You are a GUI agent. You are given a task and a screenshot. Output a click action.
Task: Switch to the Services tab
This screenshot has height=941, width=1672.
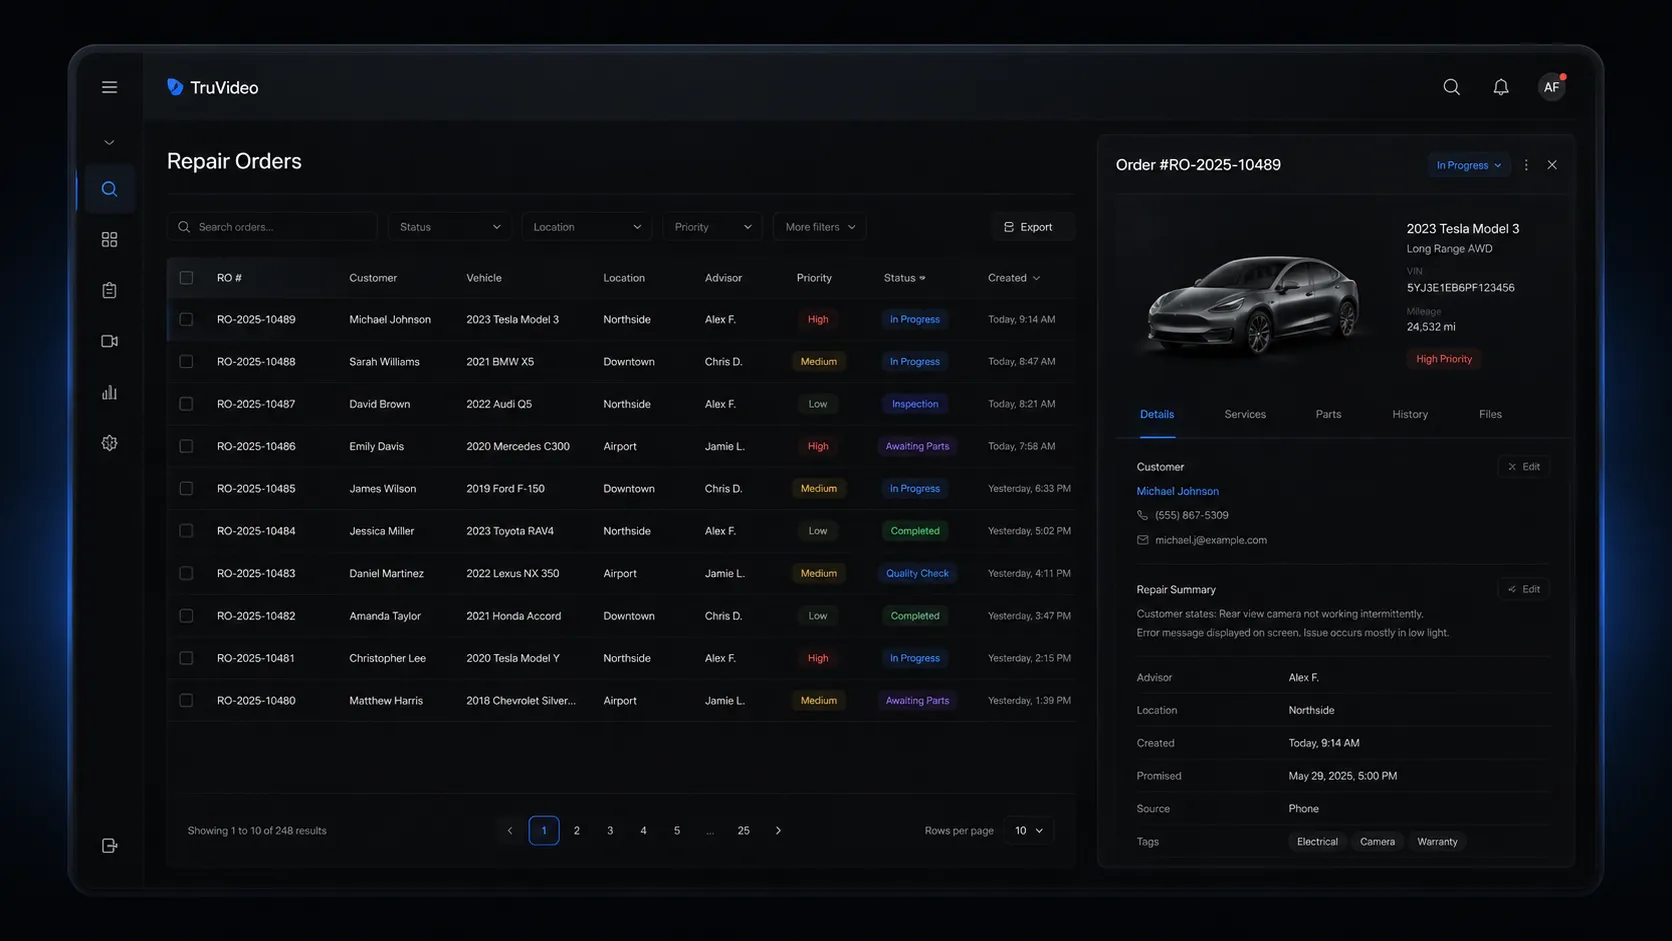click(x=1245, y=414)
